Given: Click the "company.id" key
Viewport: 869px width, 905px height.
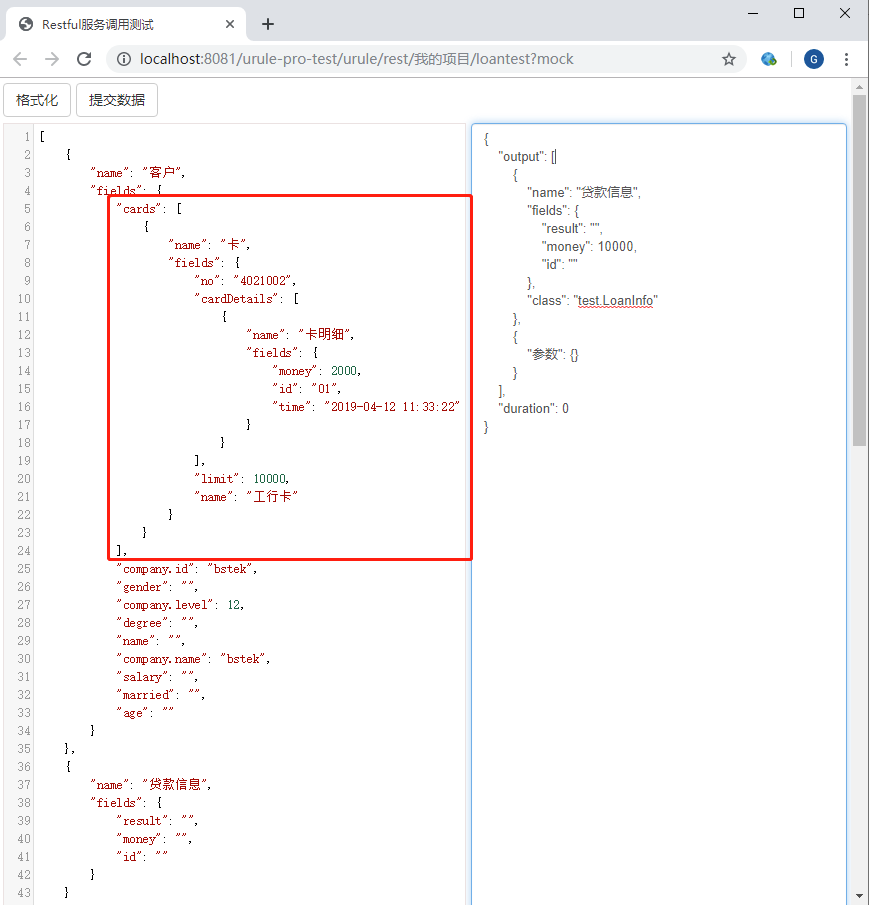Looking at the screenshot, I should coord(155,569).
